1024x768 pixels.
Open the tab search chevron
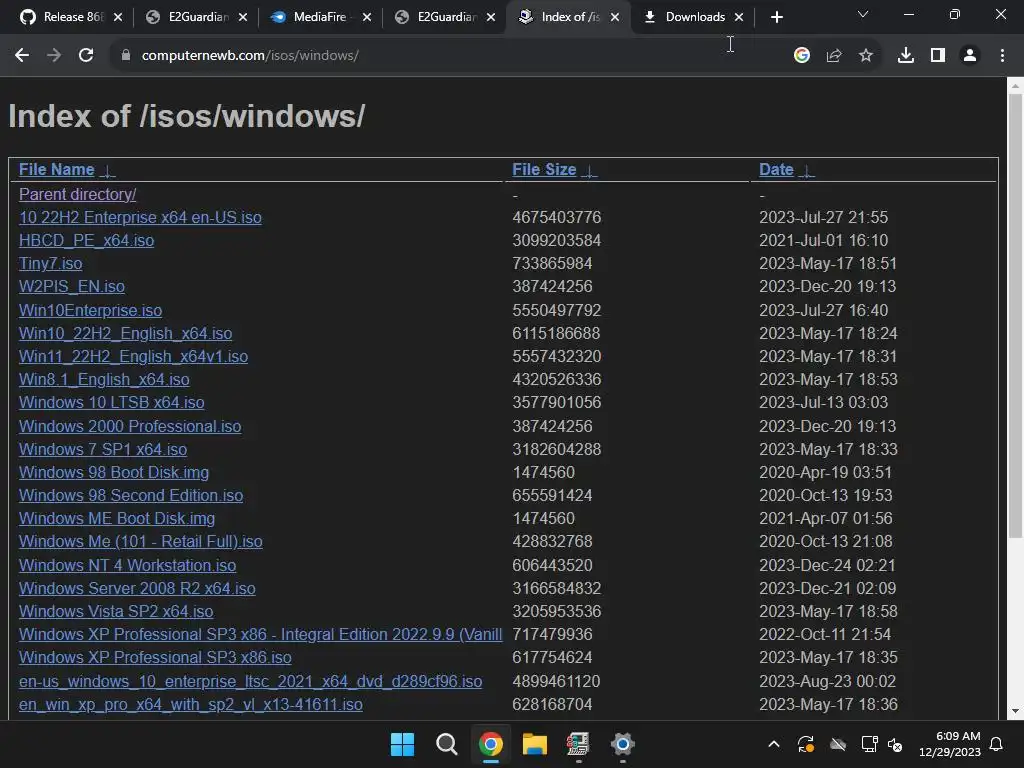click(x=863, y=14)
